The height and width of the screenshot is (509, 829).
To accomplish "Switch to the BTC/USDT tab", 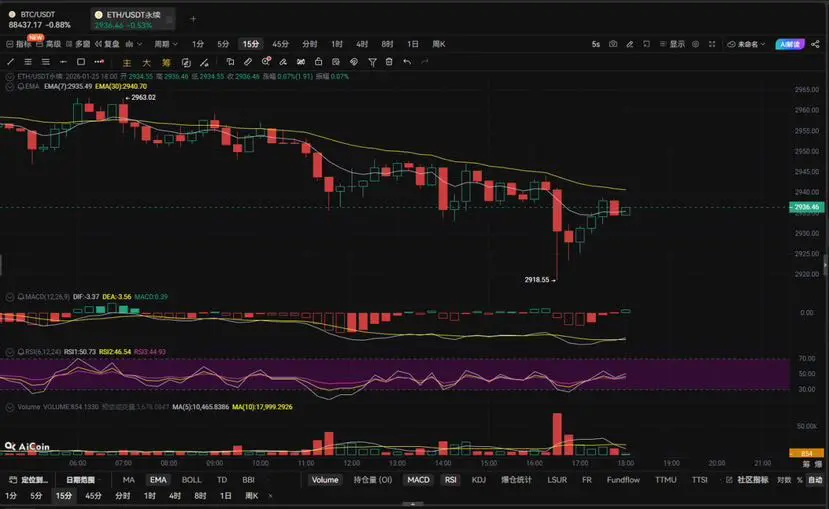I will tap(40, 20).
